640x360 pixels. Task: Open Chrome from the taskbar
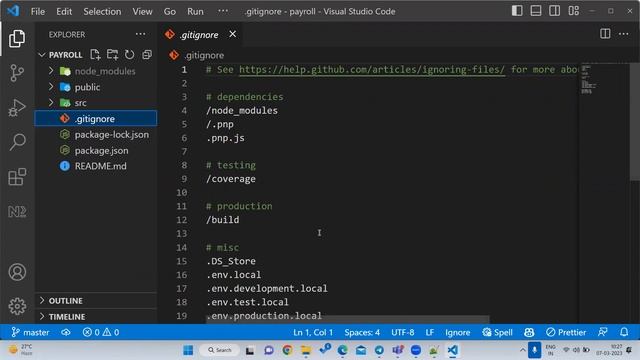click(x=287, y=350)
